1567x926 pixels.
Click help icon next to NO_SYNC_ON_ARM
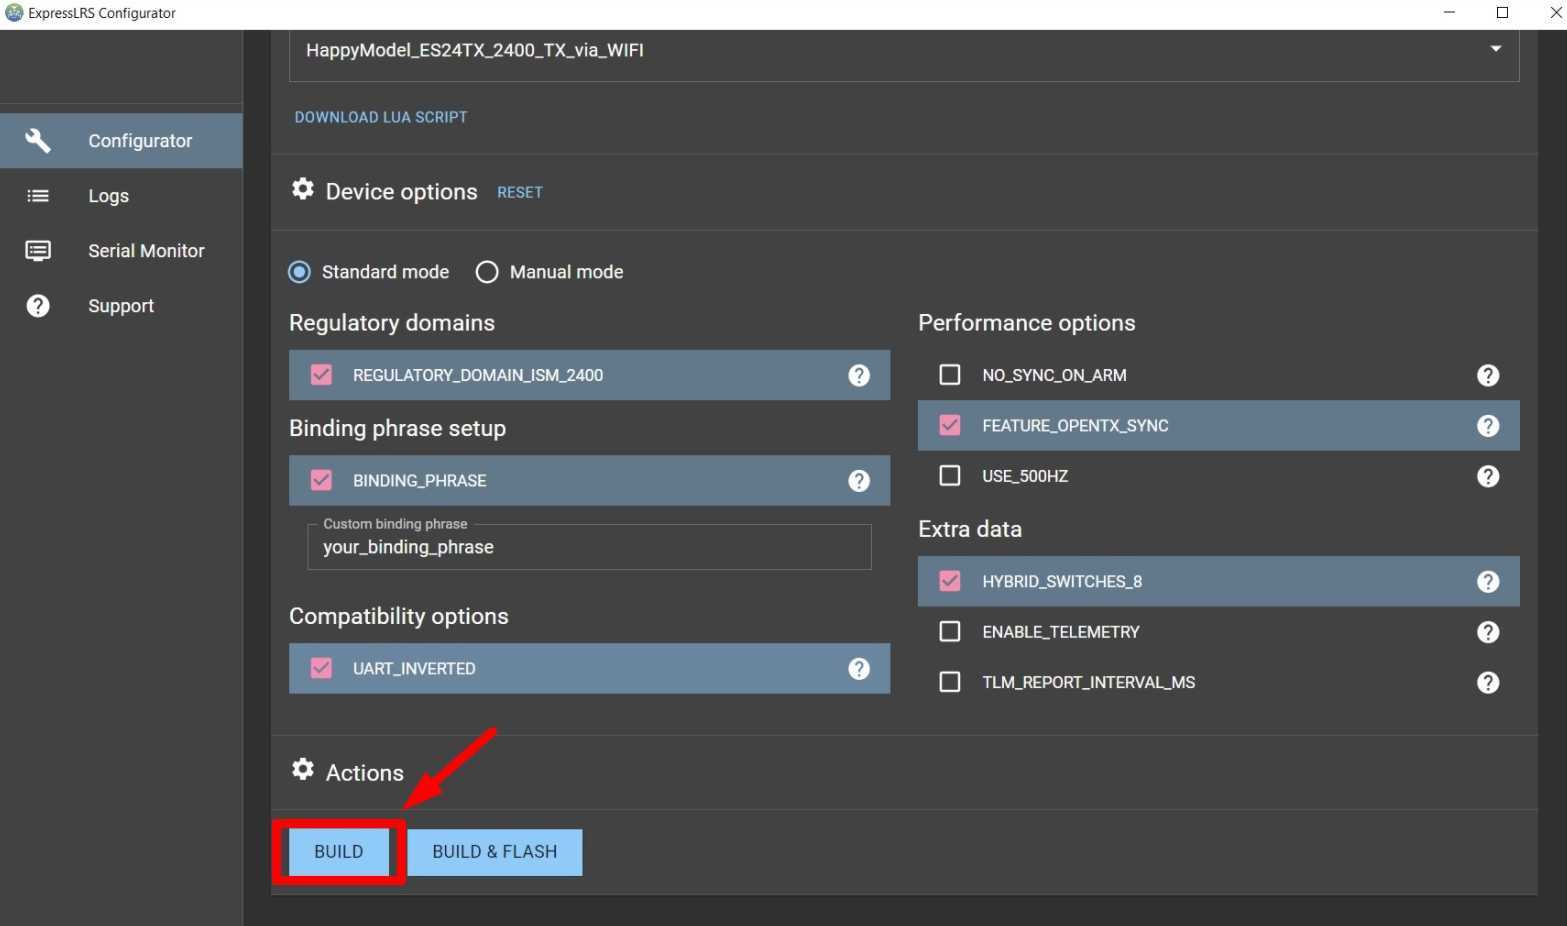pos(1487,375)
